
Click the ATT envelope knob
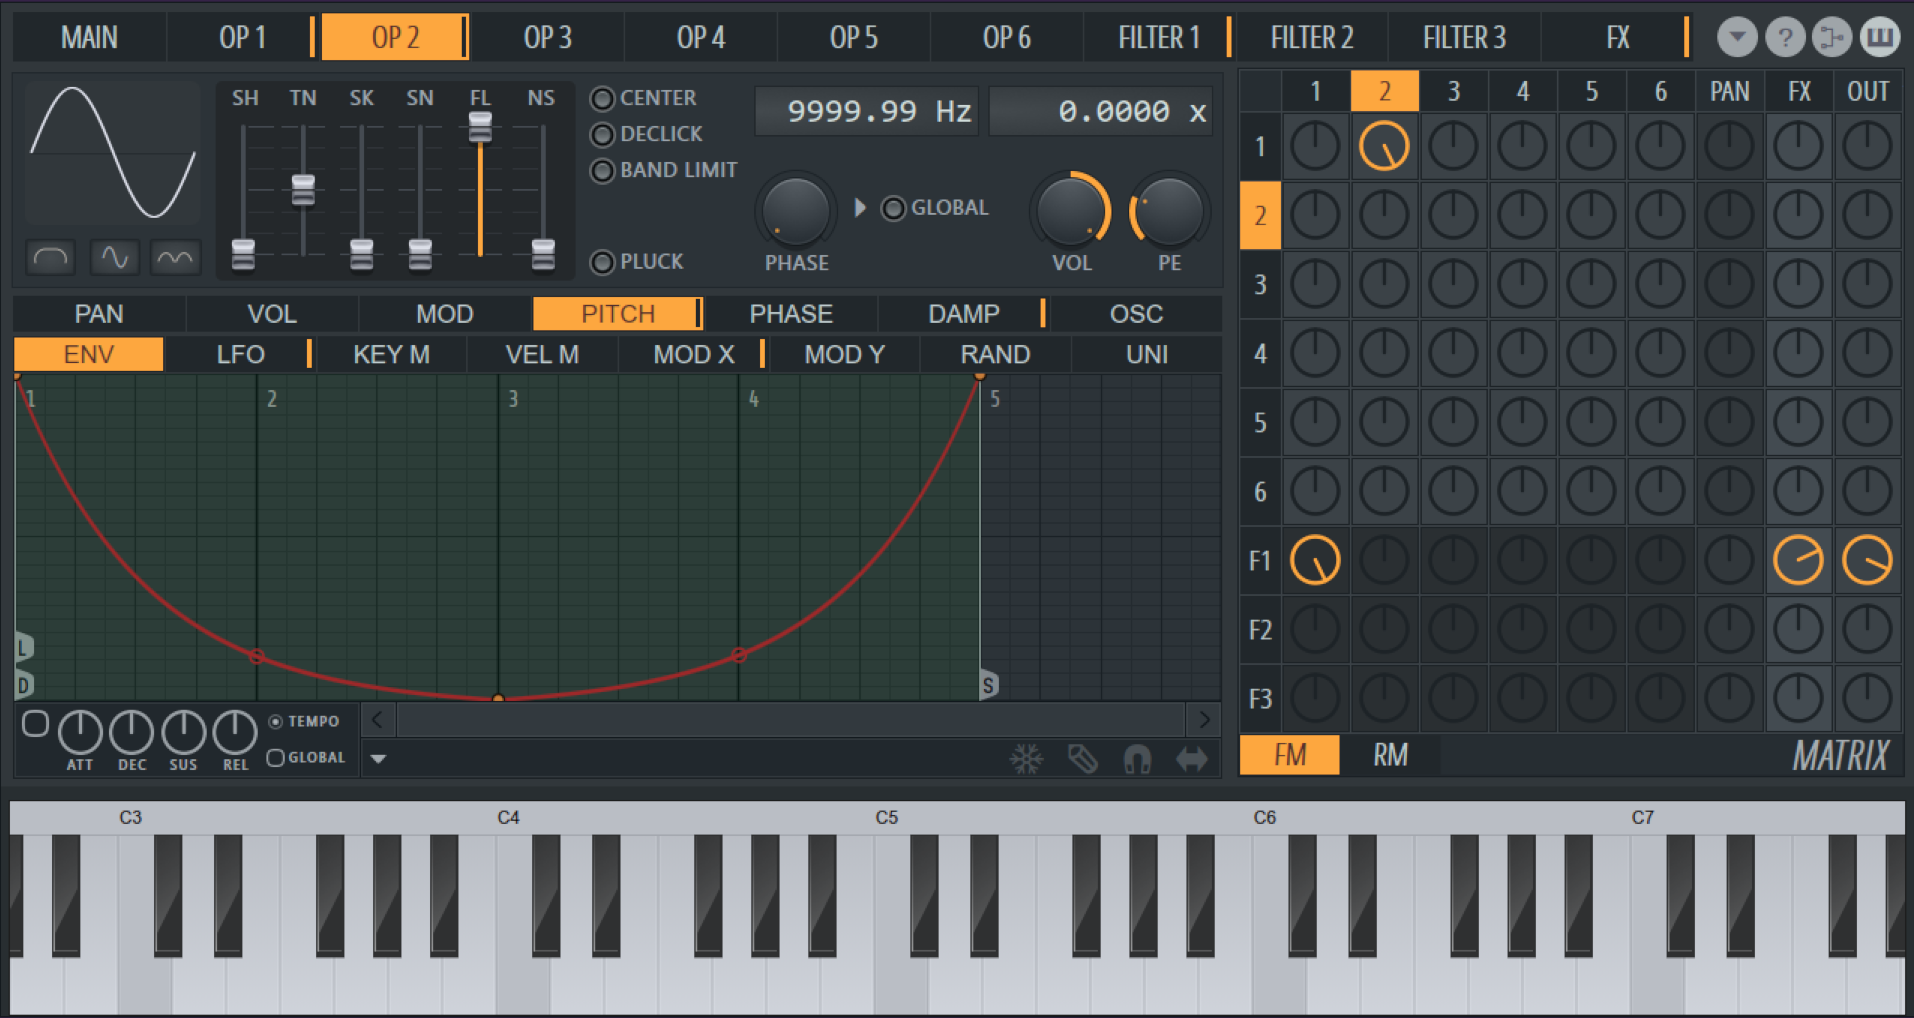(x=80, y=733)
